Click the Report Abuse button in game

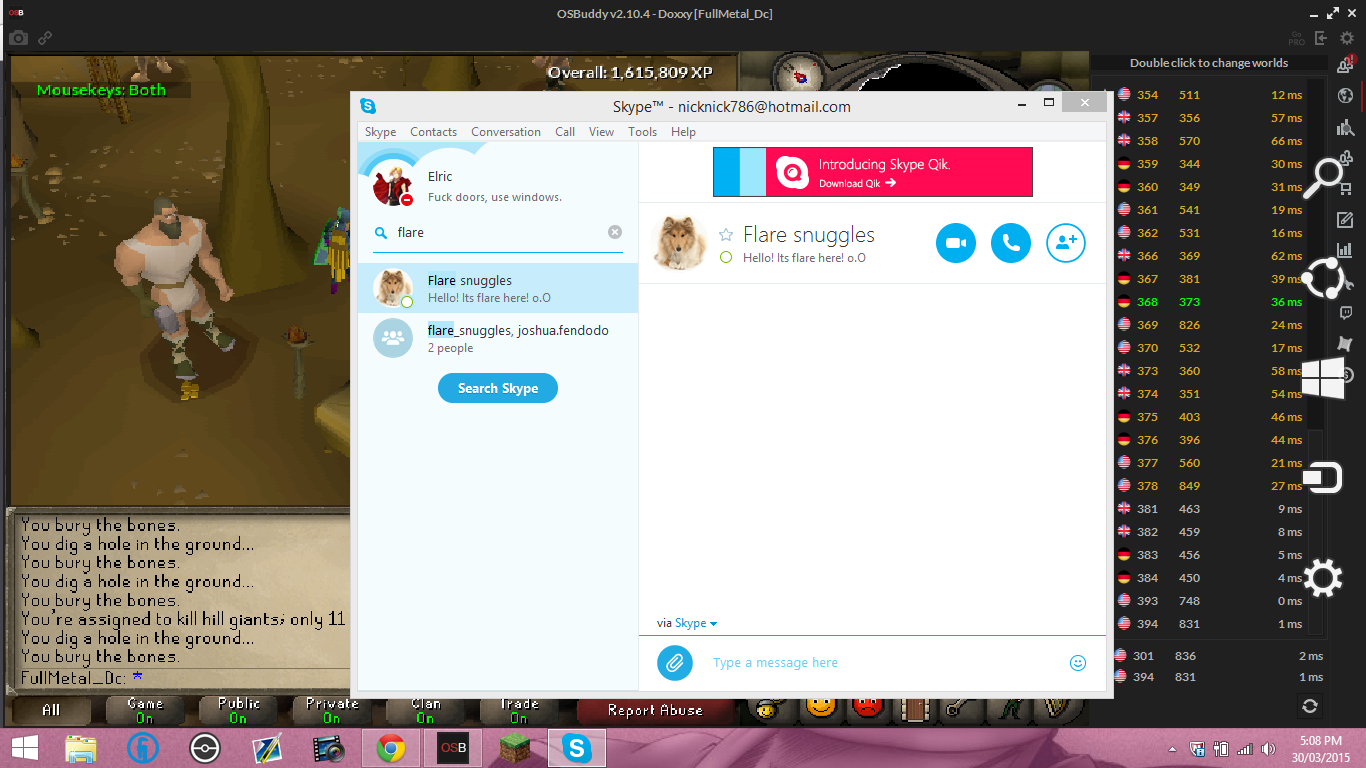coord(655,710)
